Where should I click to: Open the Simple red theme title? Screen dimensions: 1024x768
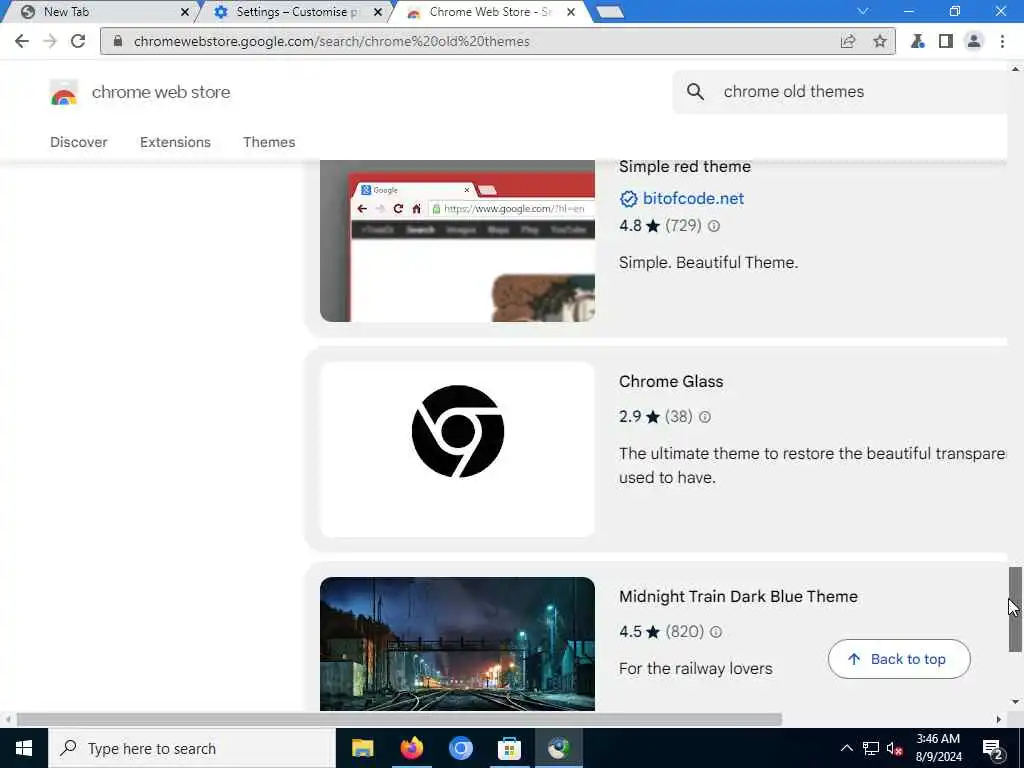point(684,167)
